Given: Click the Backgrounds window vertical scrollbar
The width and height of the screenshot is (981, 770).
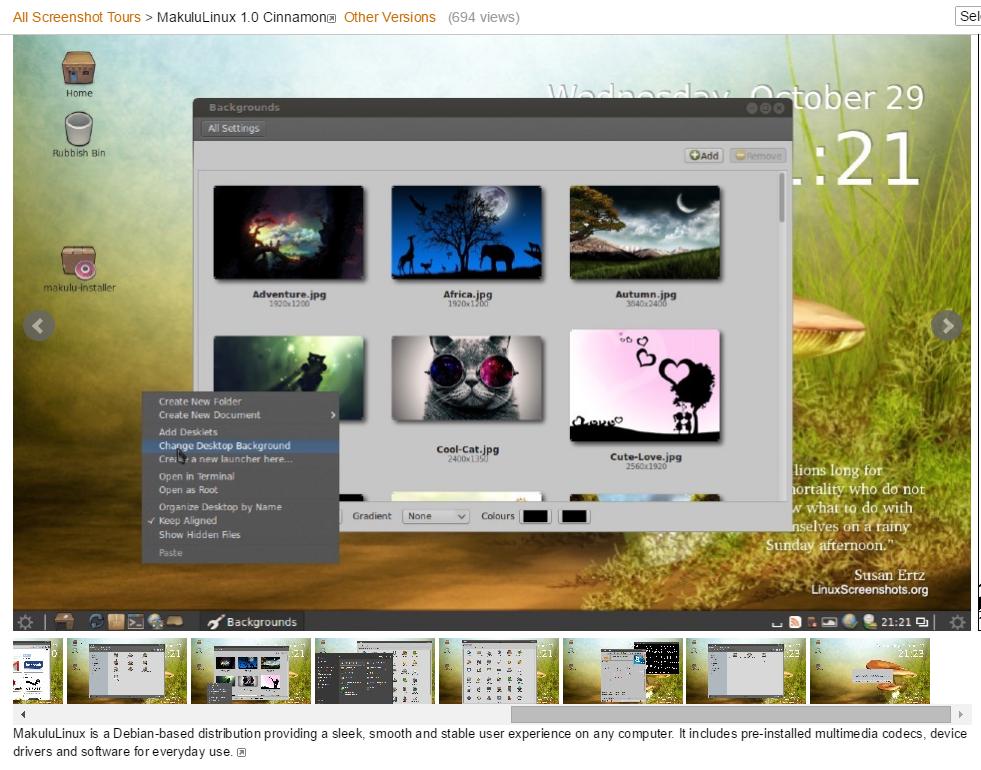Looking at the screenshot, I should pyautogui.click(x=781, y=198).
